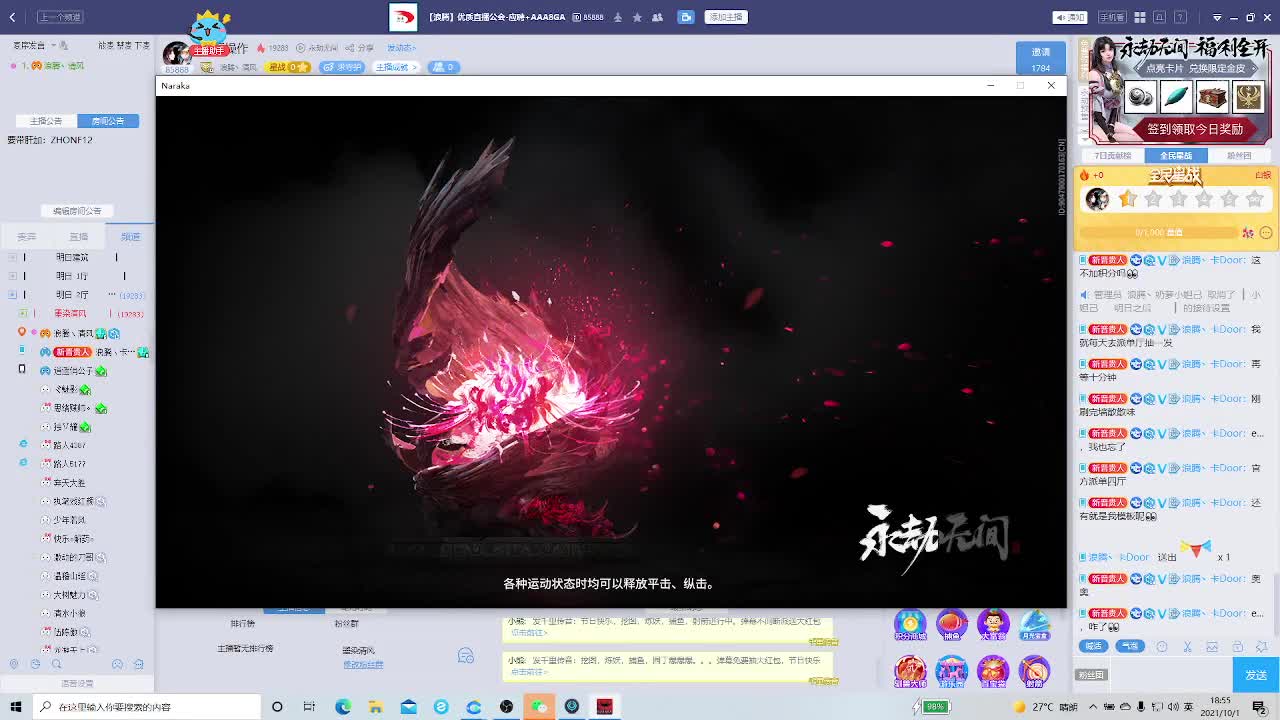
Task: Open WeChat in taskbar
Action: coord(539,707)
